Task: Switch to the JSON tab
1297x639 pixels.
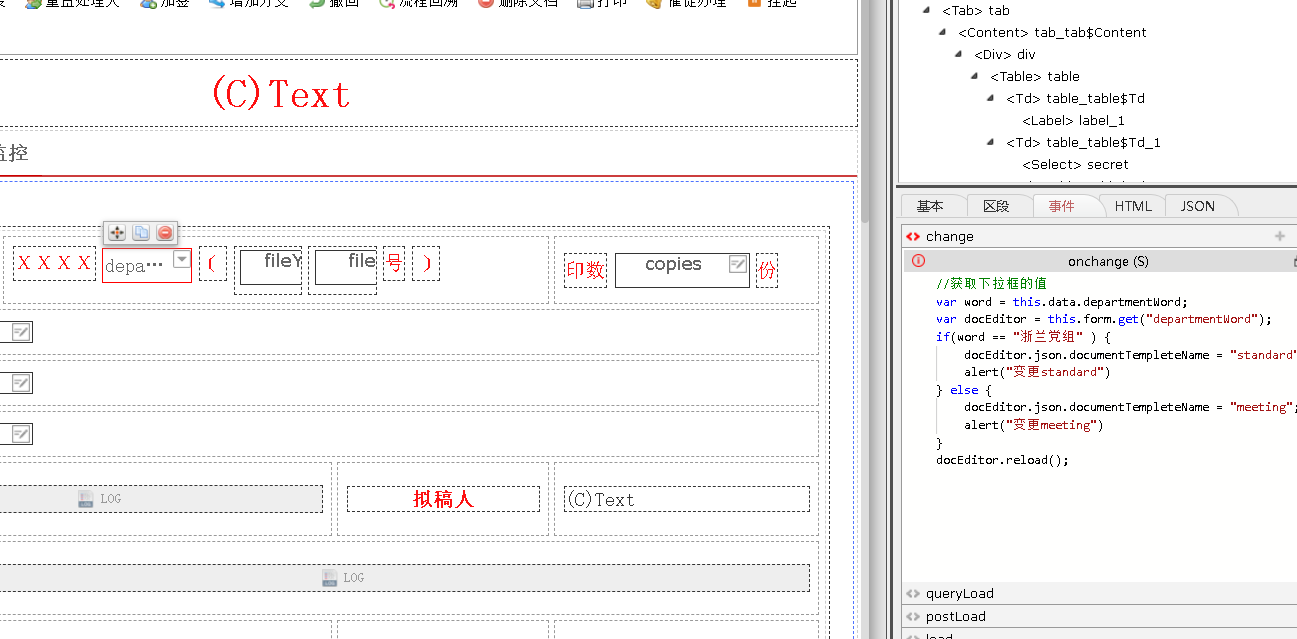Action: pos(1197,206)
